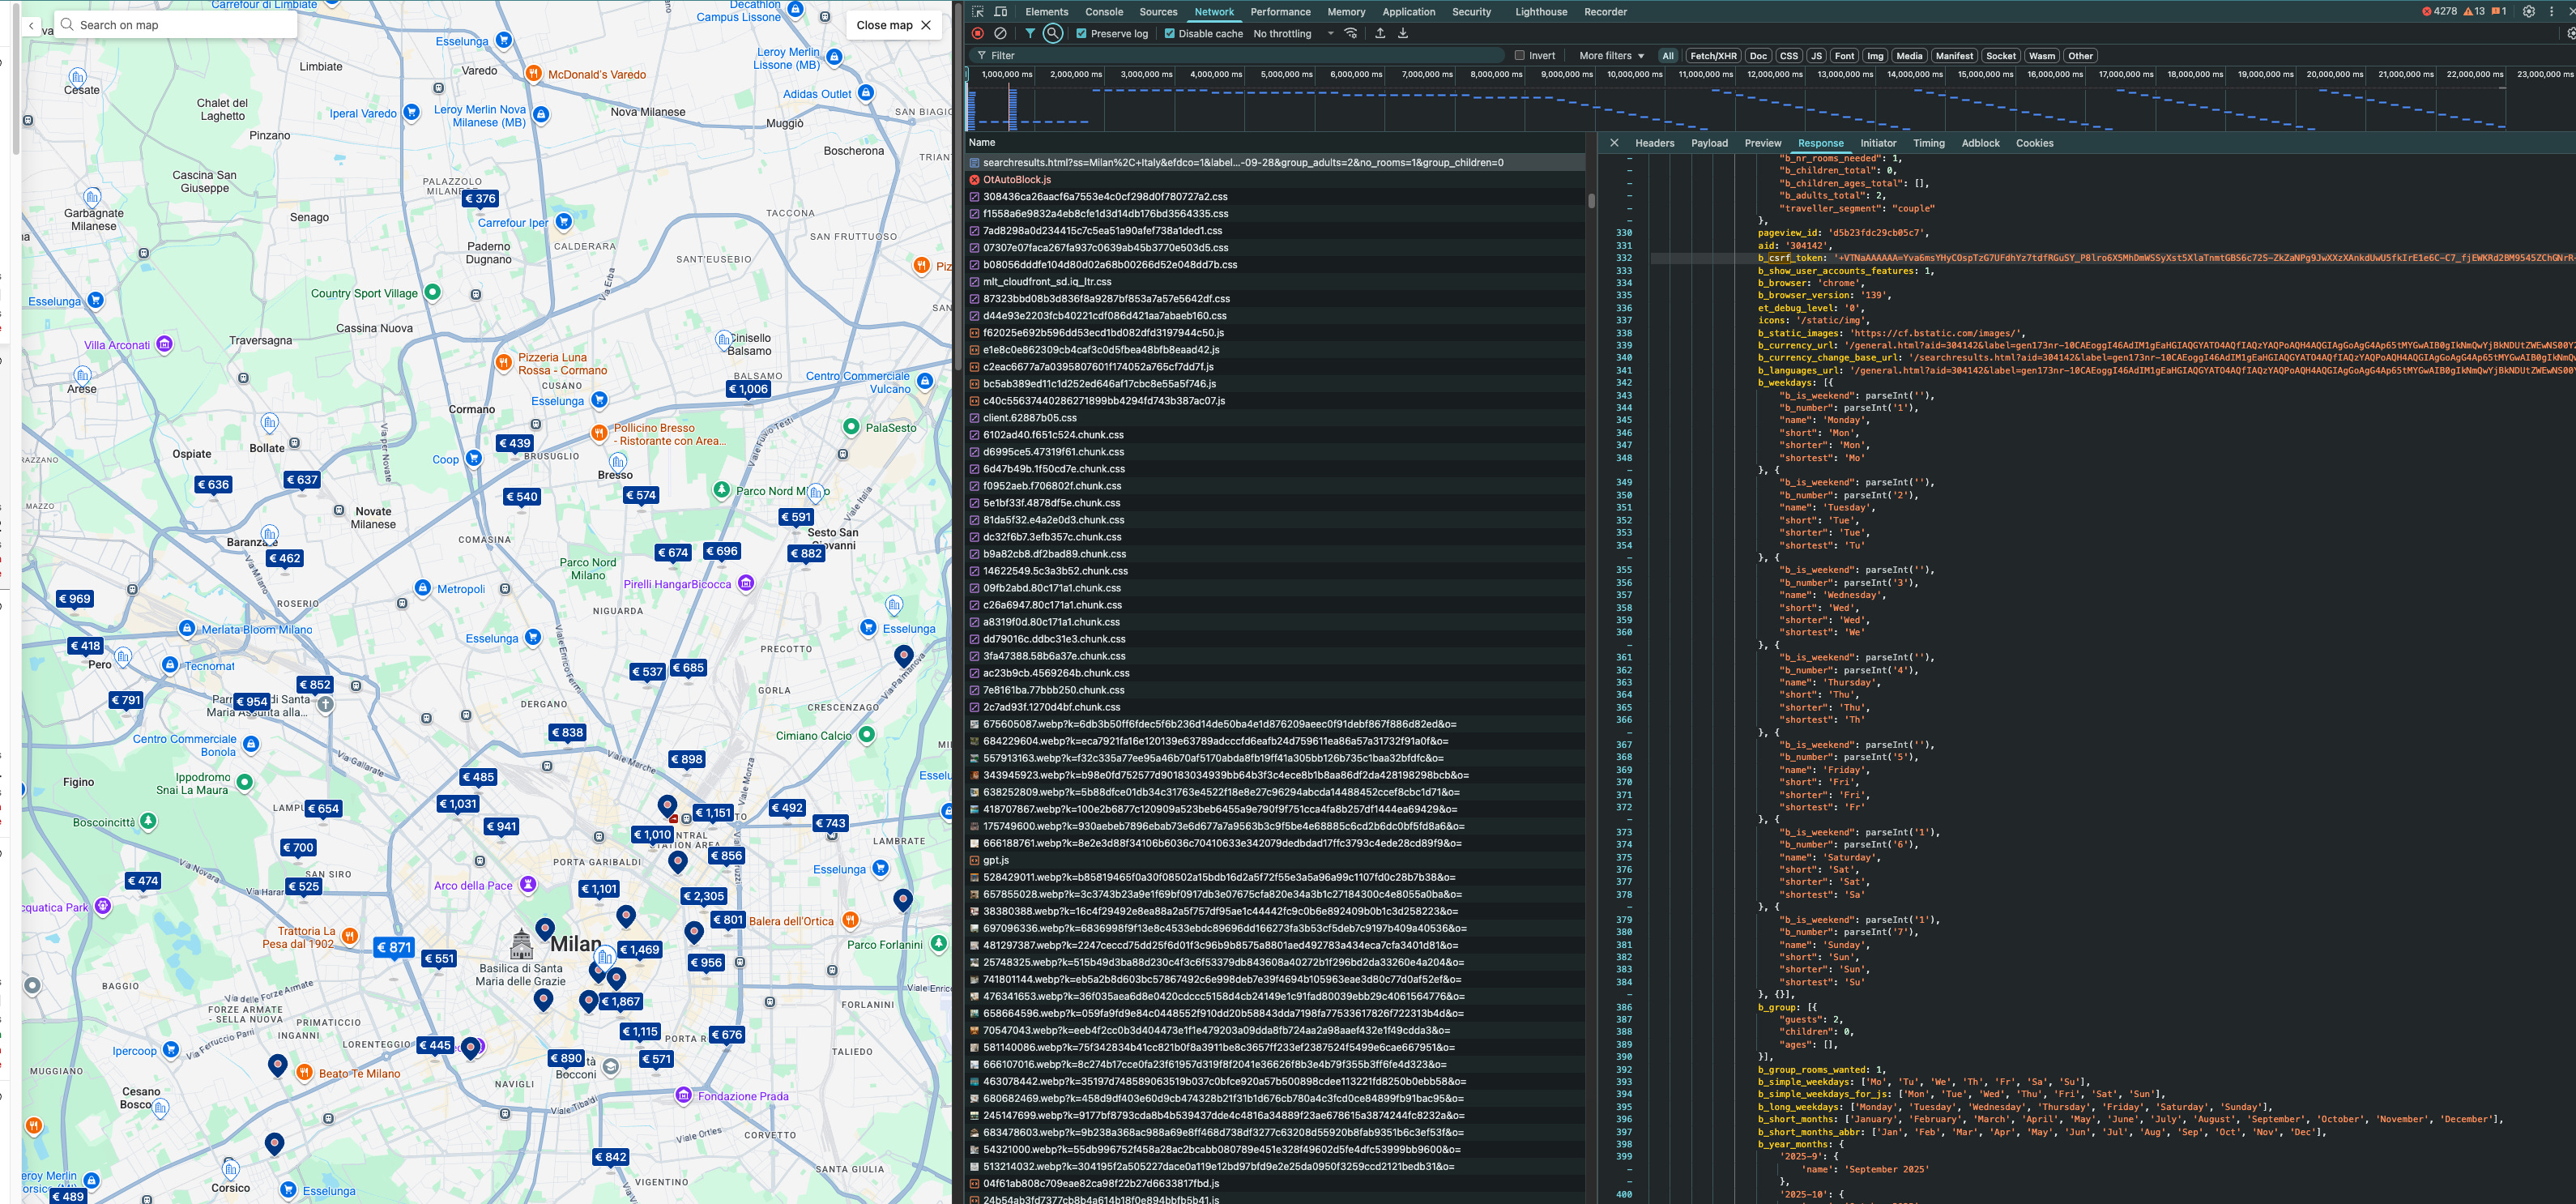The width and height of the screenshot is (2576, 1204).
Task: Enable the Invert filter checkbox
Action: (1520, 56)
